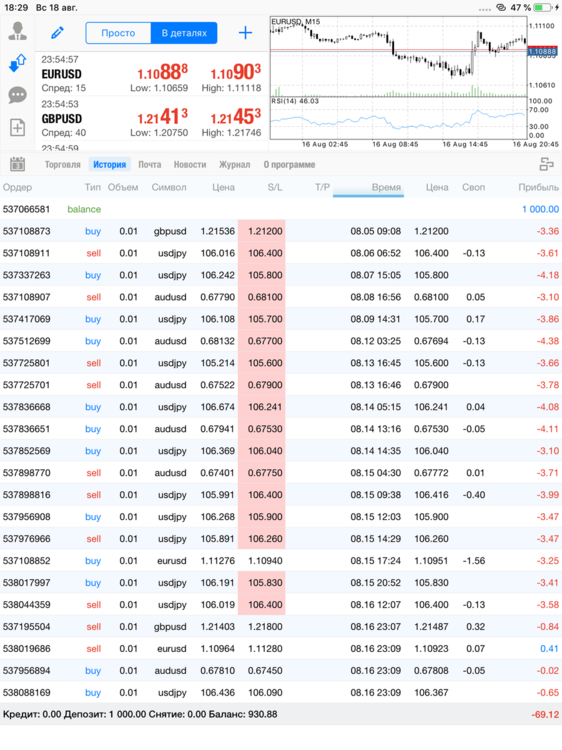562x750 pixels.
Task: Select order 537836651 row
Action: [281, 429]
